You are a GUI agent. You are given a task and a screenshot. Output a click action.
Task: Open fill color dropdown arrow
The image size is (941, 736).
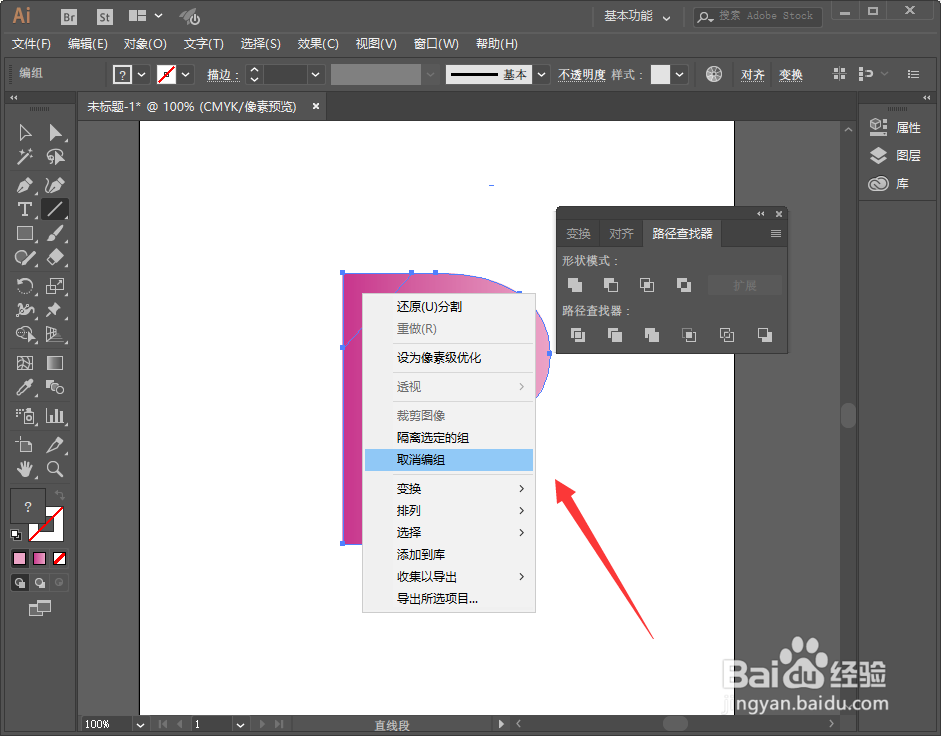142,74
